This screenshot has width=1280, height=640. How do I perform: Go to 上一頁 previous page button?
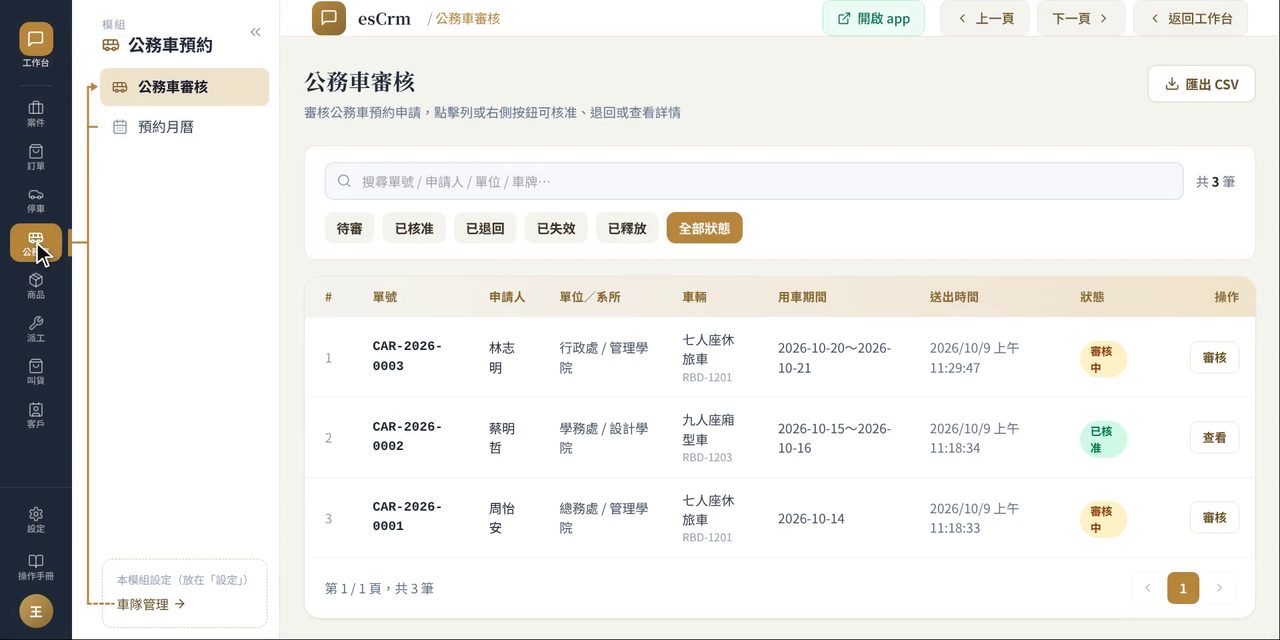click(985, 18)
